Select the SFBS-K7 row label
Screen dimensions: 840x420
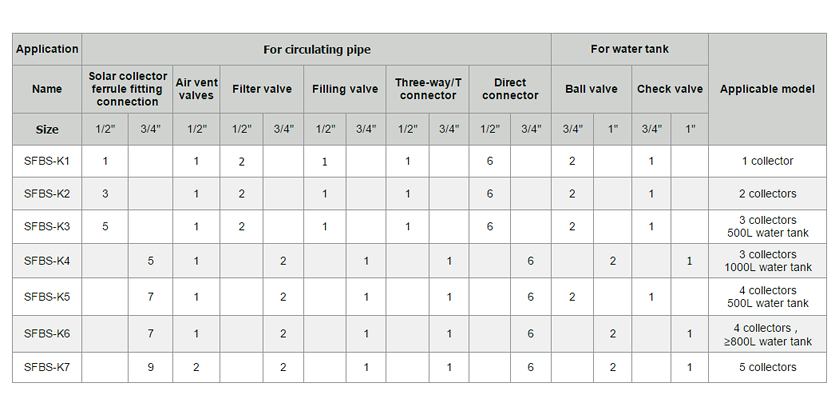click(47, 367)
